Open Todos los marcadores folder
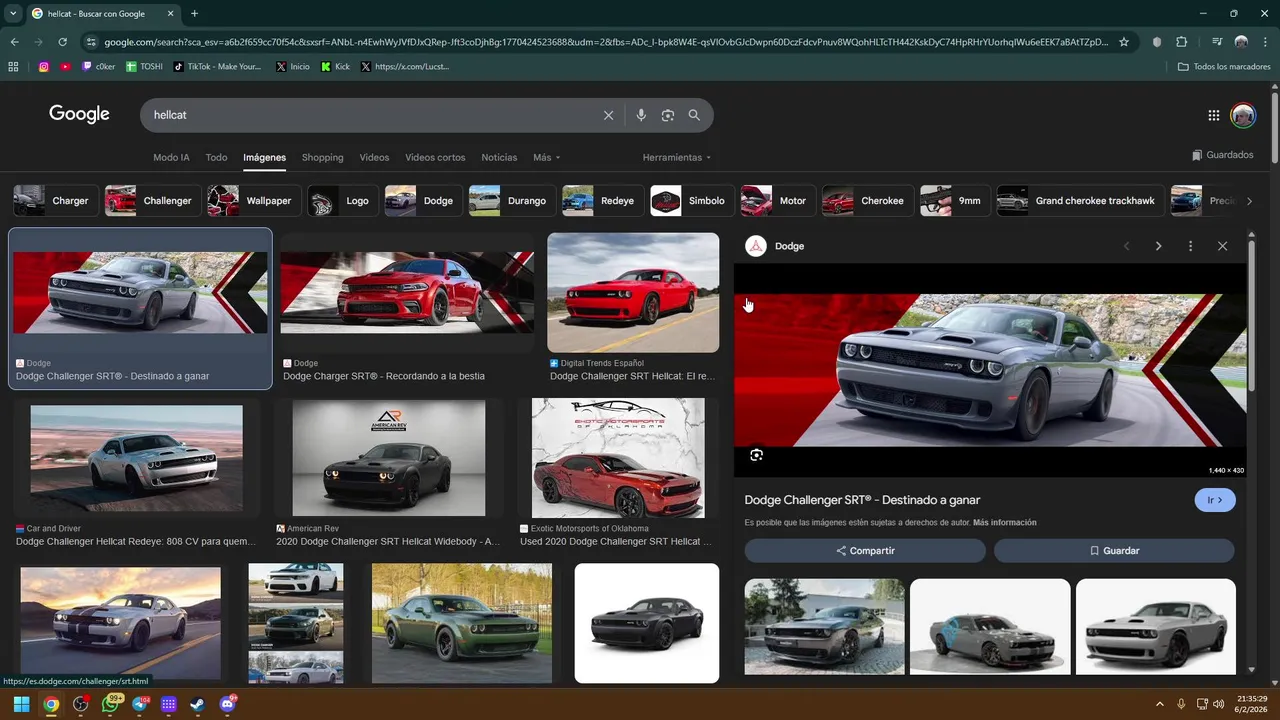 pos(1224,67)
